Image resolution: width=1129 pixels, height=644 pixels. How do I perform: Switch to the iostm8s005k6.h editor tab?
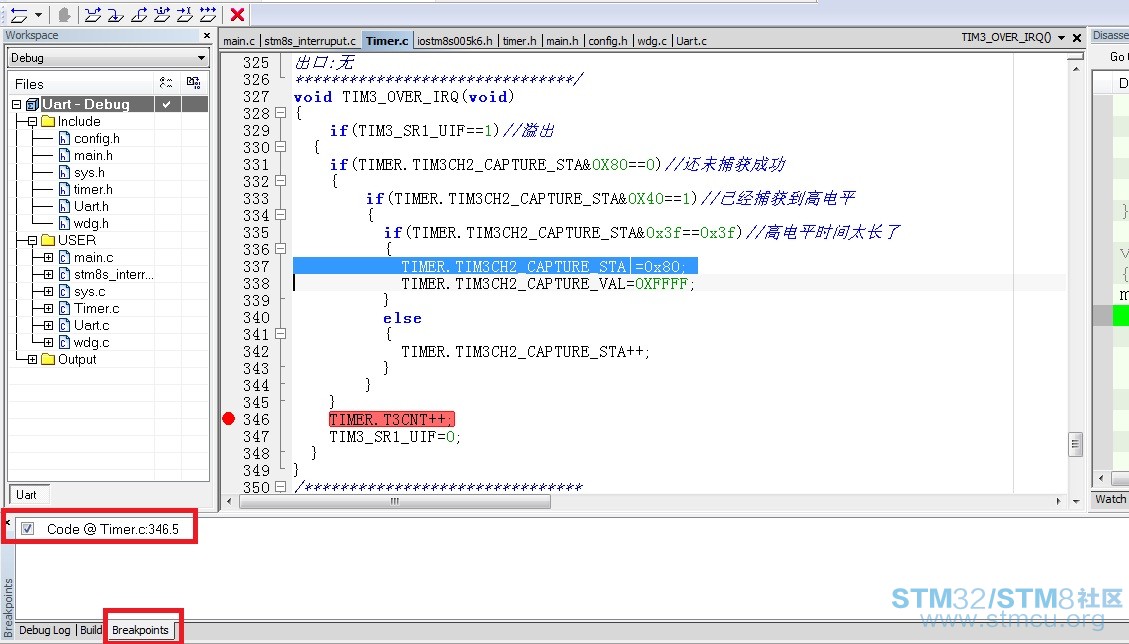point(455,41)
